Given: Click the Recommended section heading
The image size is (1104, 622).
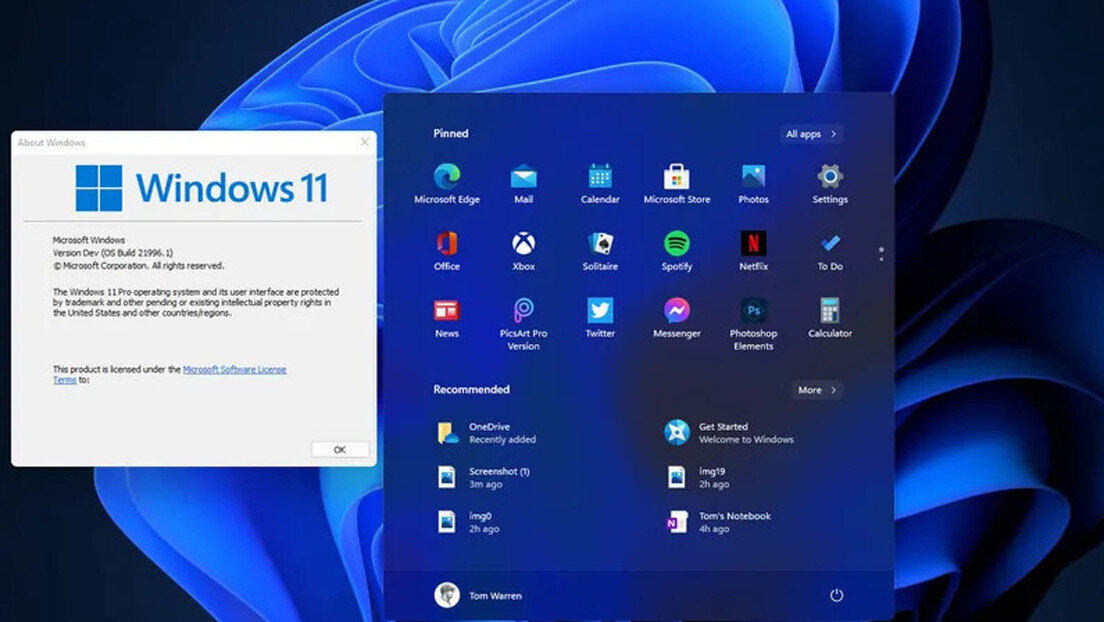Looking at the screenshot, I should (471, 390).
